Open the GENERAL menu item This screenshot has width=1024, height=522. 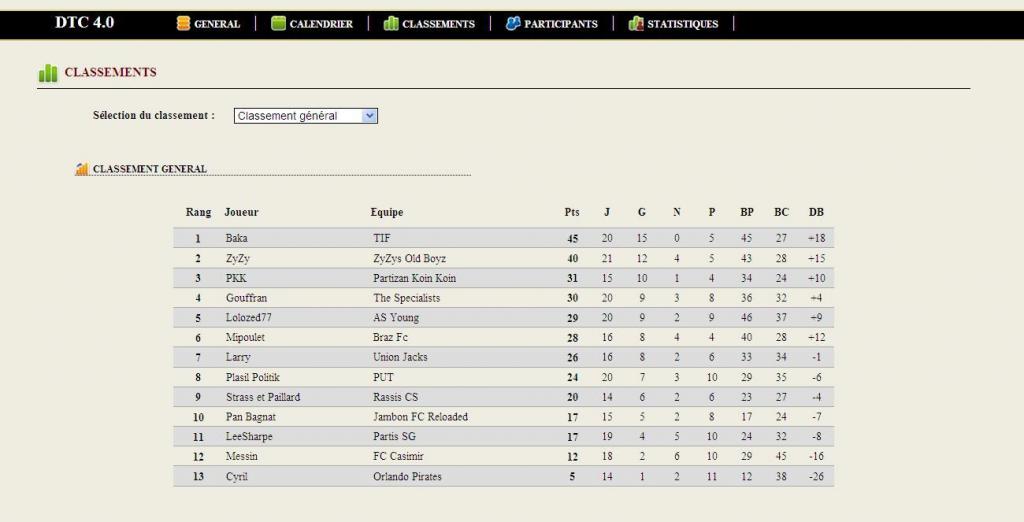(x=217, y=24)
